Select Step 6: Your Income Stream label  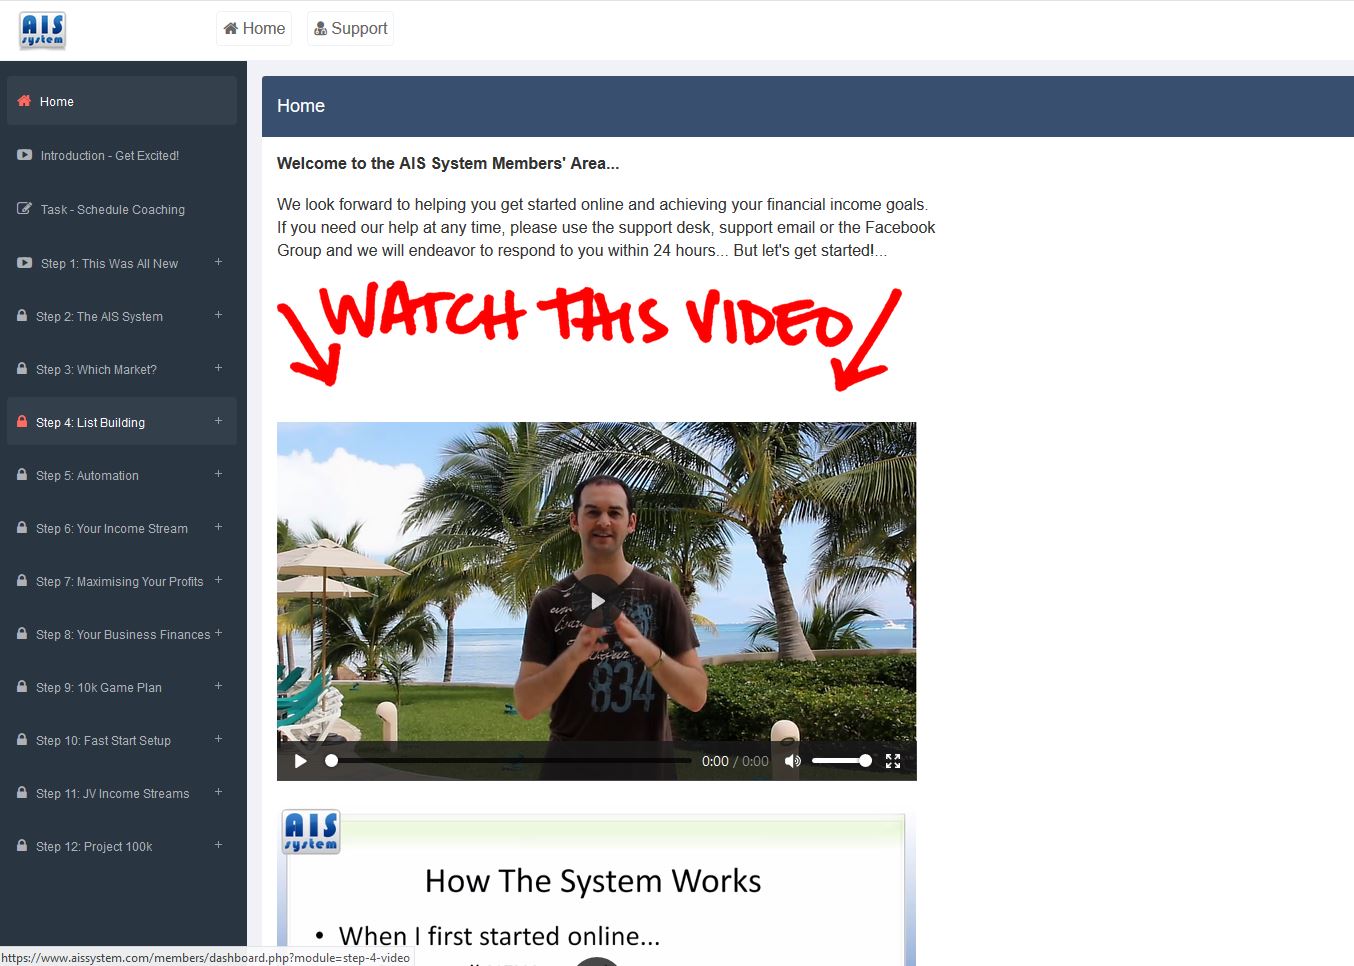[x=112, y=529]
